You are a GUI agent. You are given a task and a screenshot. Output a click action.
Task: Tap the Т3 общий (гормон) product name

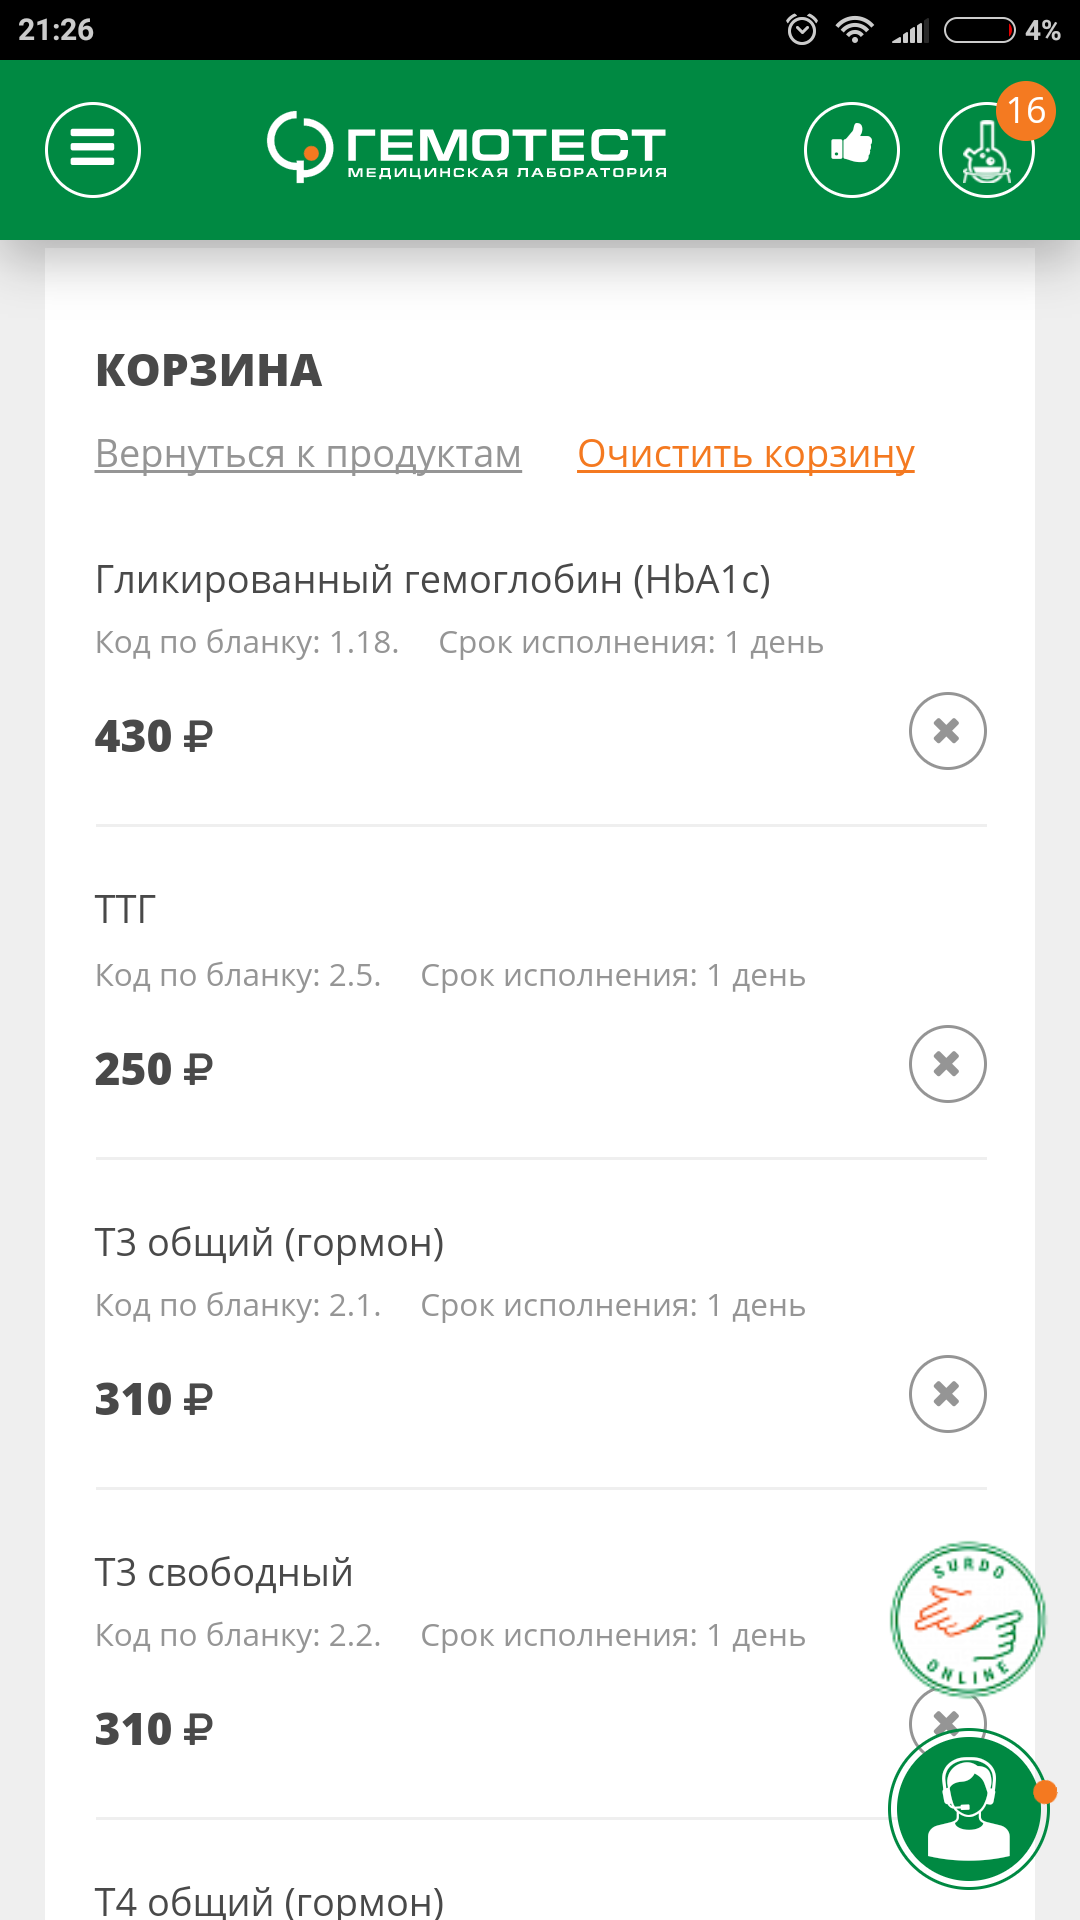pos(269,1243)
